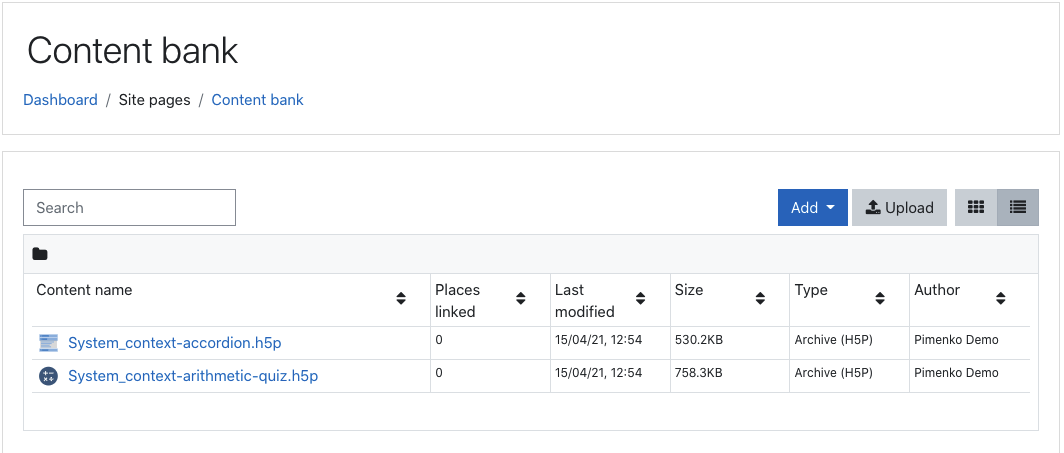Screen dimensions: 1064x453
Task: Click the Upload button
Action: [x=899, y=208]
